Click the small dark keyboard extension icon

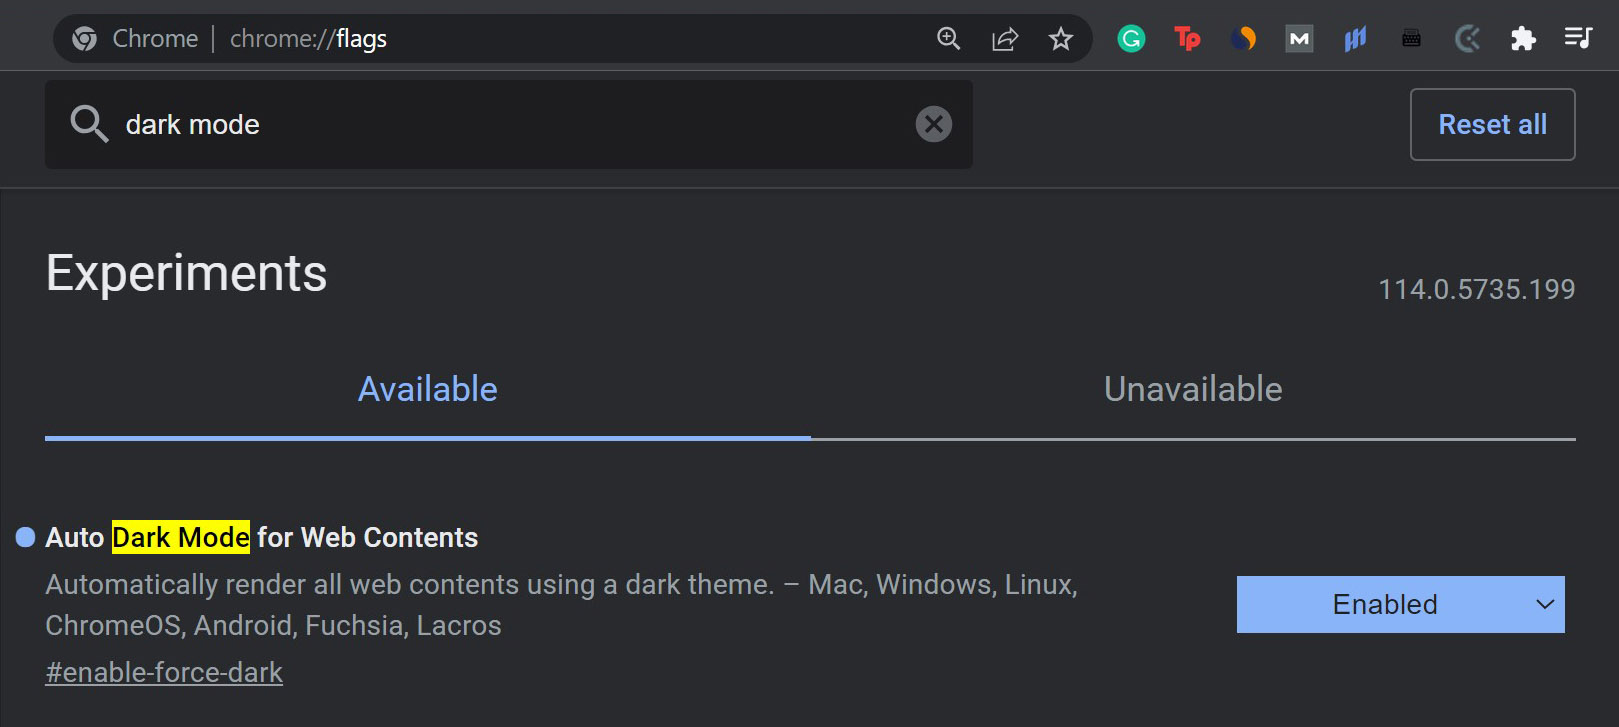pyautogui.click(x=1411, y=39)
